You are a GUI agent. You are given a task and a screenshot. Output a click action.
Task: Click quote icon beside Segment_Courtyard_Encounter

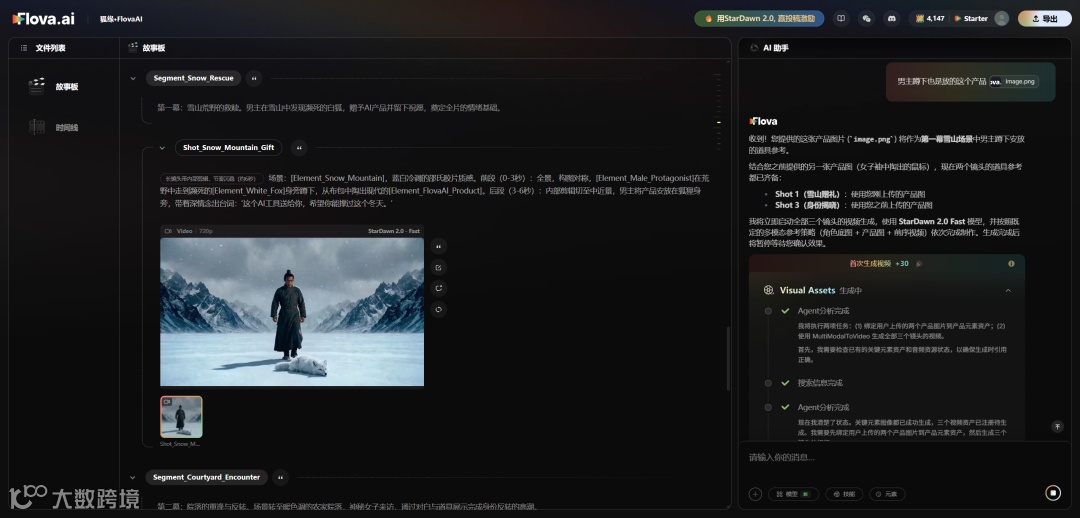click(280, 477)
